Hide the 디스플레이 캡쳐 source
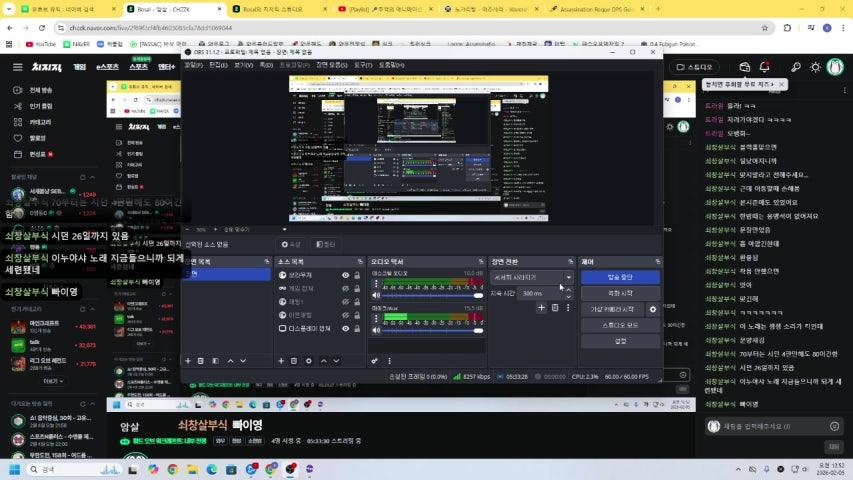Screen dimensions: 853x480 [346, 328]
